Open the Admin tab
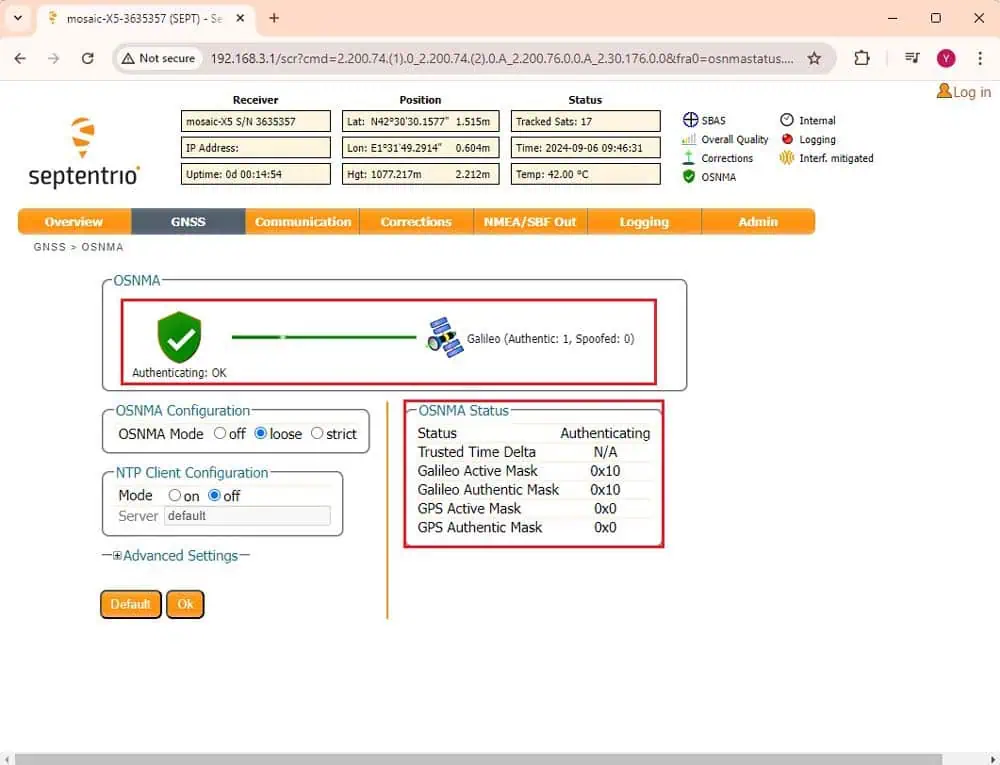This screenshot has height=765, width=1000. click(x=757, y=221)
